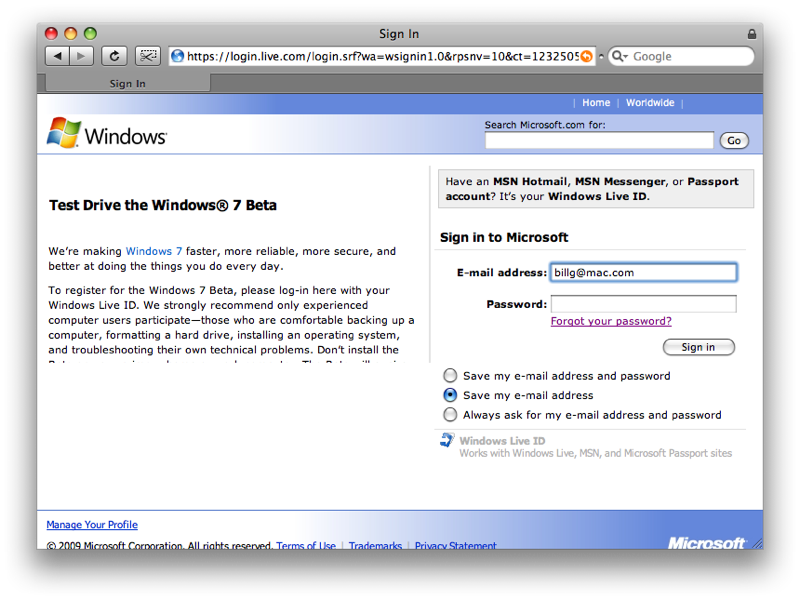Click the grip between address and search fields
The image size is (800, 600).
602,57
